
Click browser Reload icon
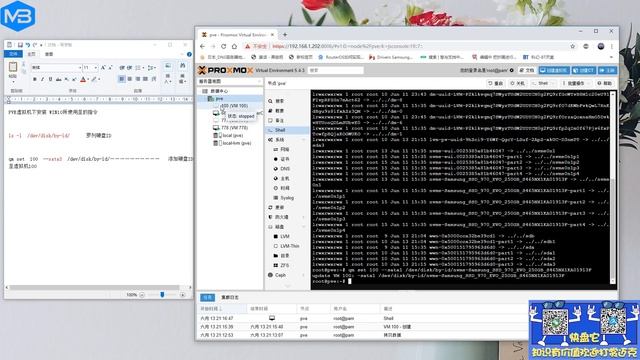pos(224,47)
